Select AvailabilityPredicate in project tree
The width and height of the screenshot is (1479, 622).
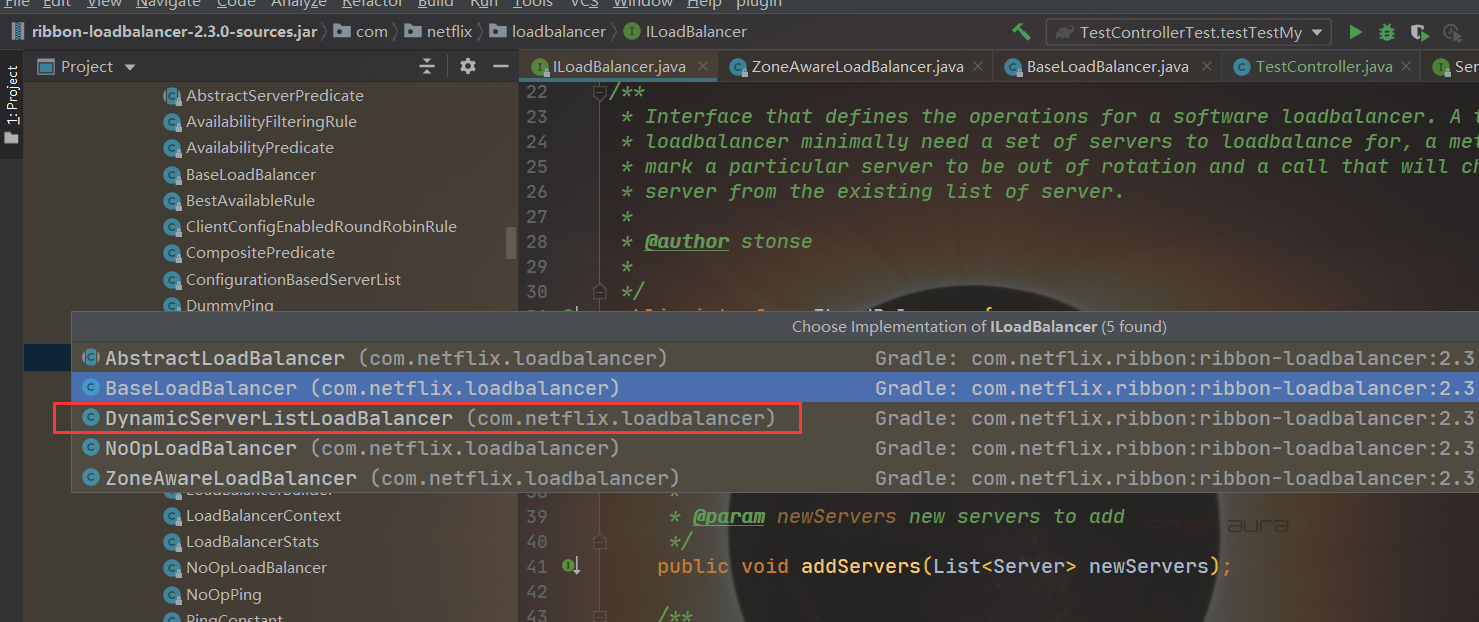[x=259, y=148]
